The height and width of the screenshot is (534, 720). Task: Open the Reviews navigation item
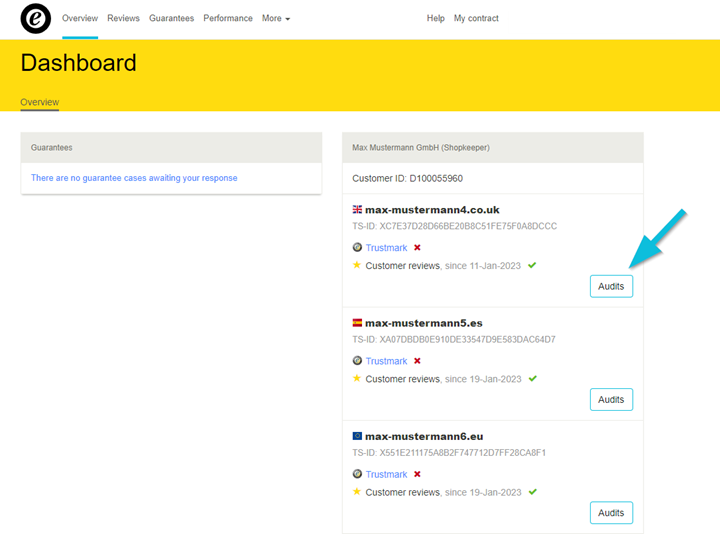pos(124,18)
